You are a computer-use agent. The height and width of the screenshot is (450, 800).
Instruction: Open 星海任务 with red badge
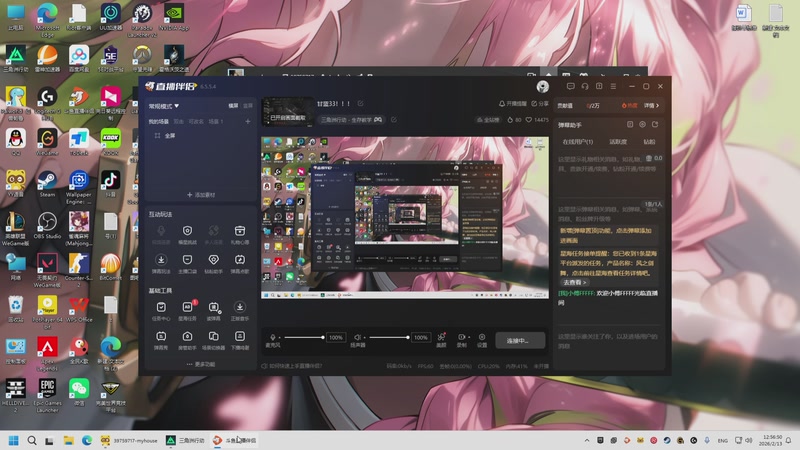pos(187,311)
